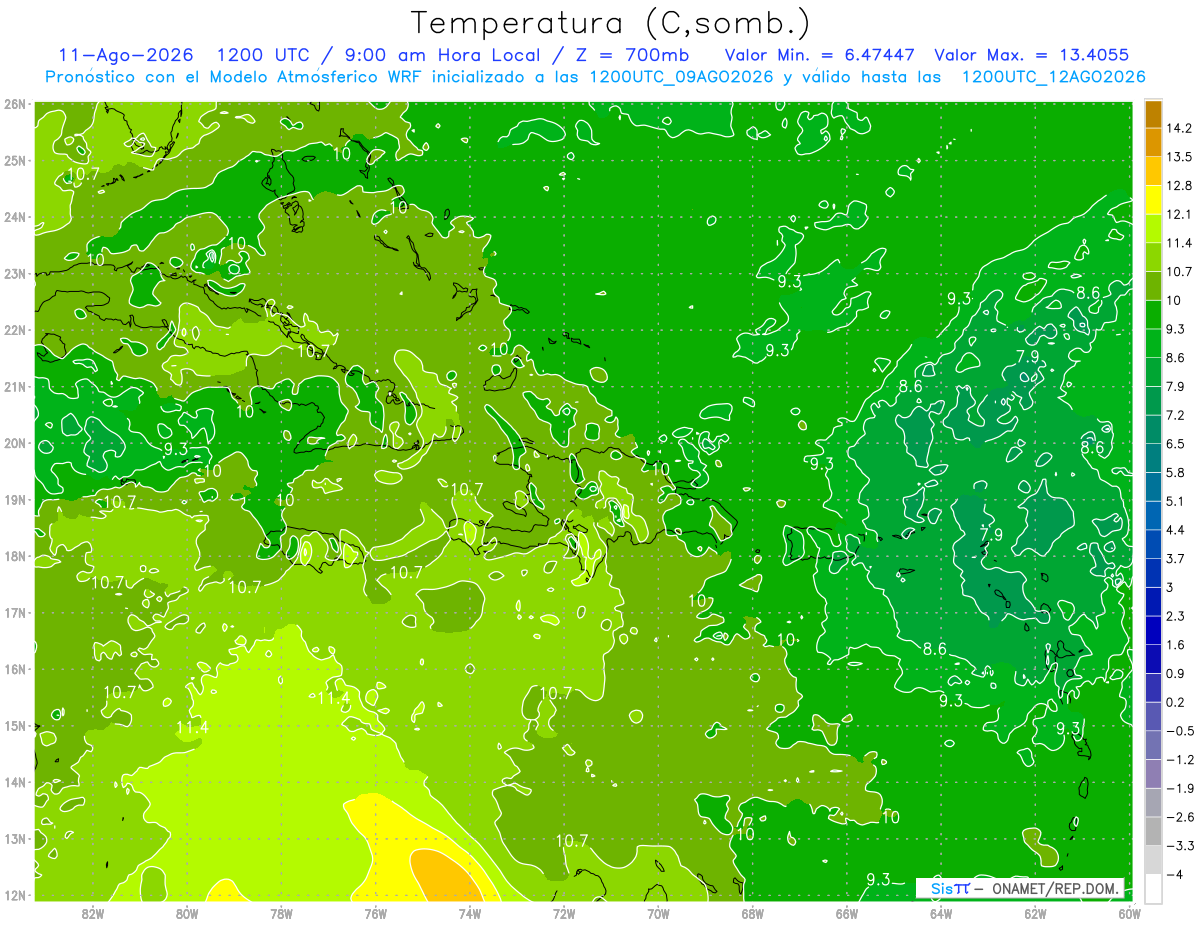This screenshot has height=927, width=1200.
Task: Click the date text '11-Ago-2026'
Action: pos(125,55)
